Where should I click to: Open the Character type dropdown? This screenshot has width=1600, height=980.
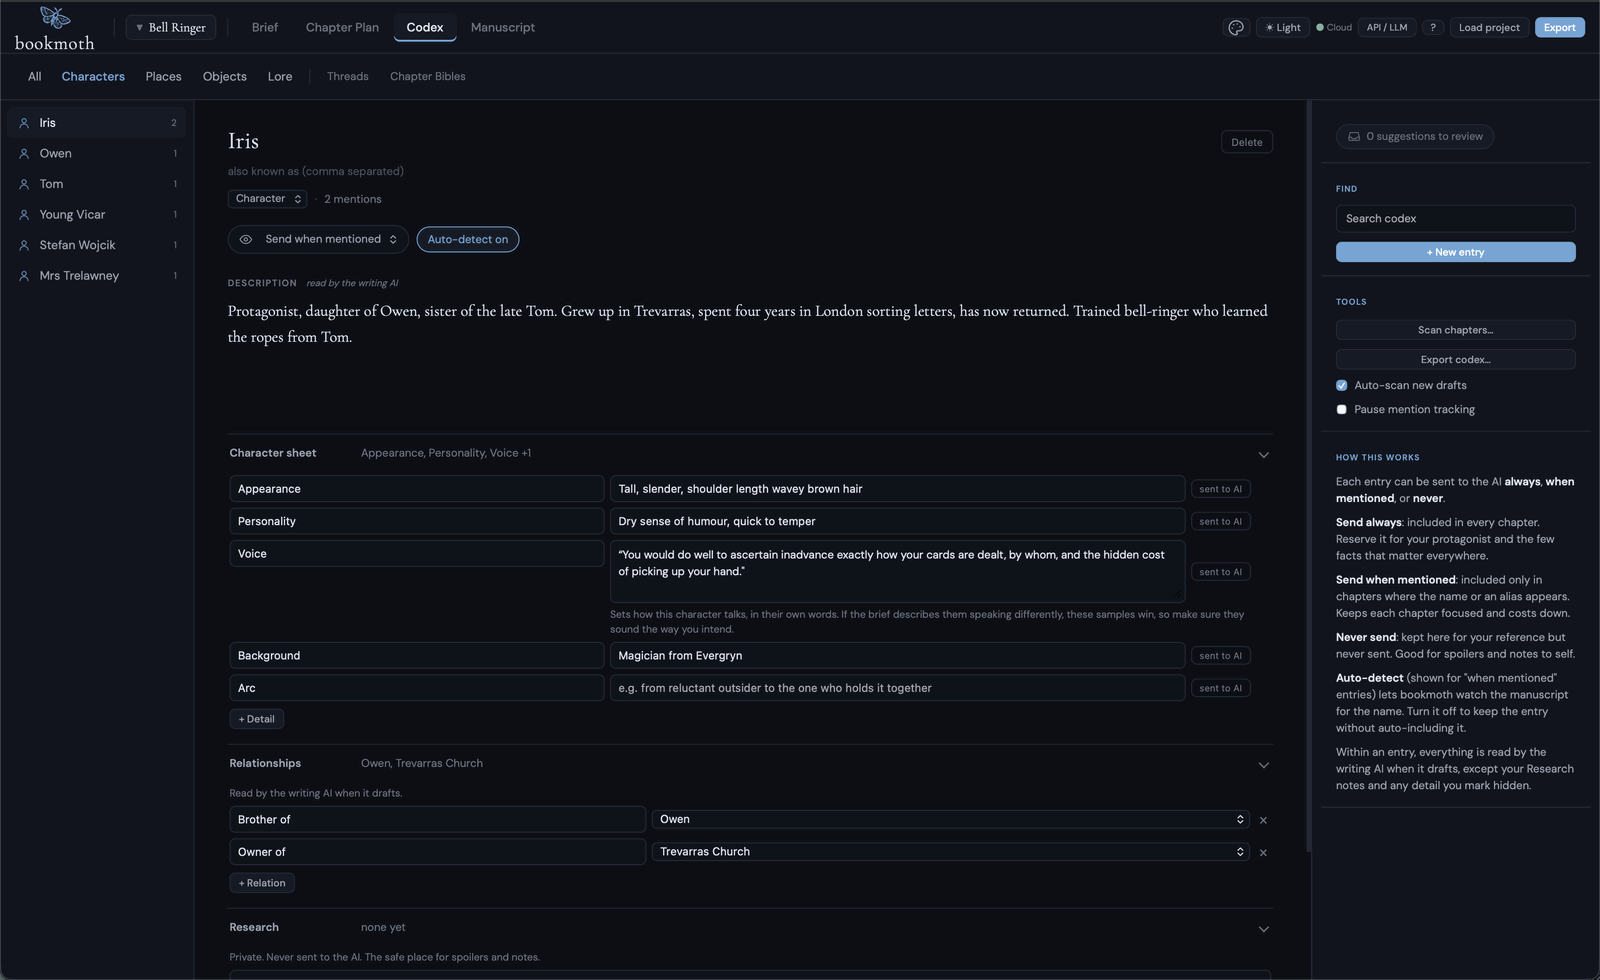click(267, 199)
